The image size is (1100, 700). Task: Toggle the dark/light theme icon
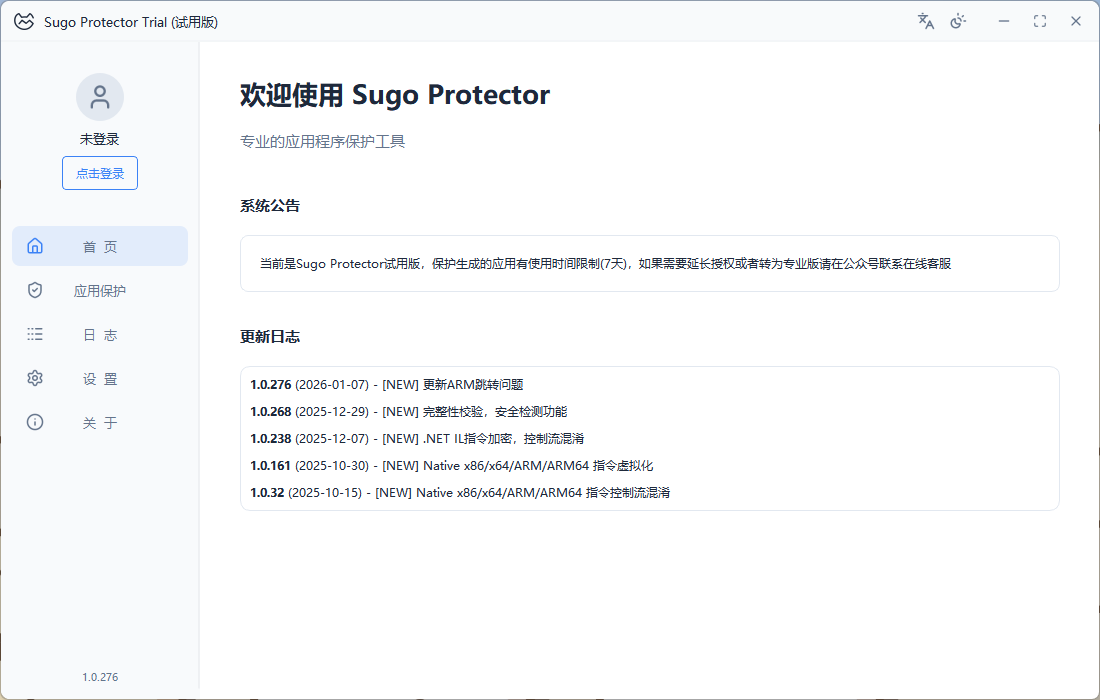click(x=958, y=21)
